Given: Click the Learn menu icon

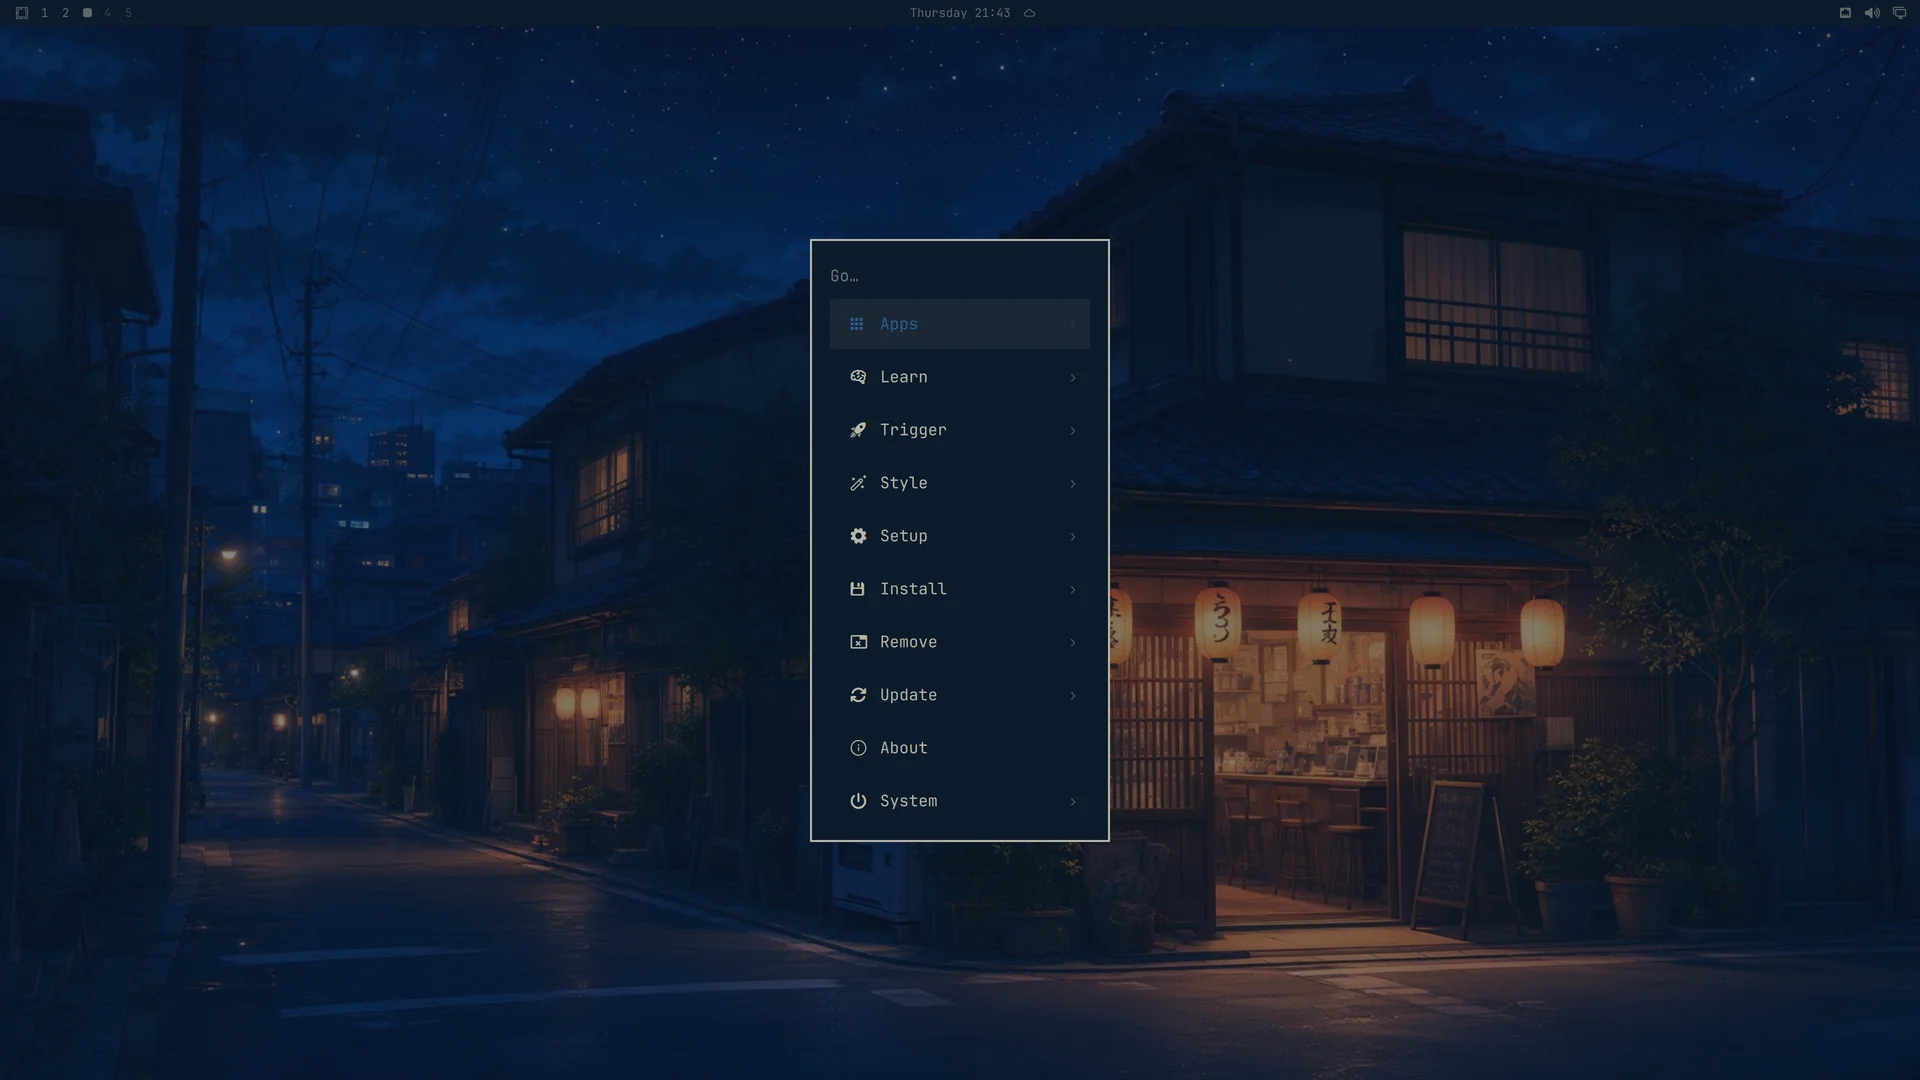Looking at the screenshot, I should click(858, 377).
